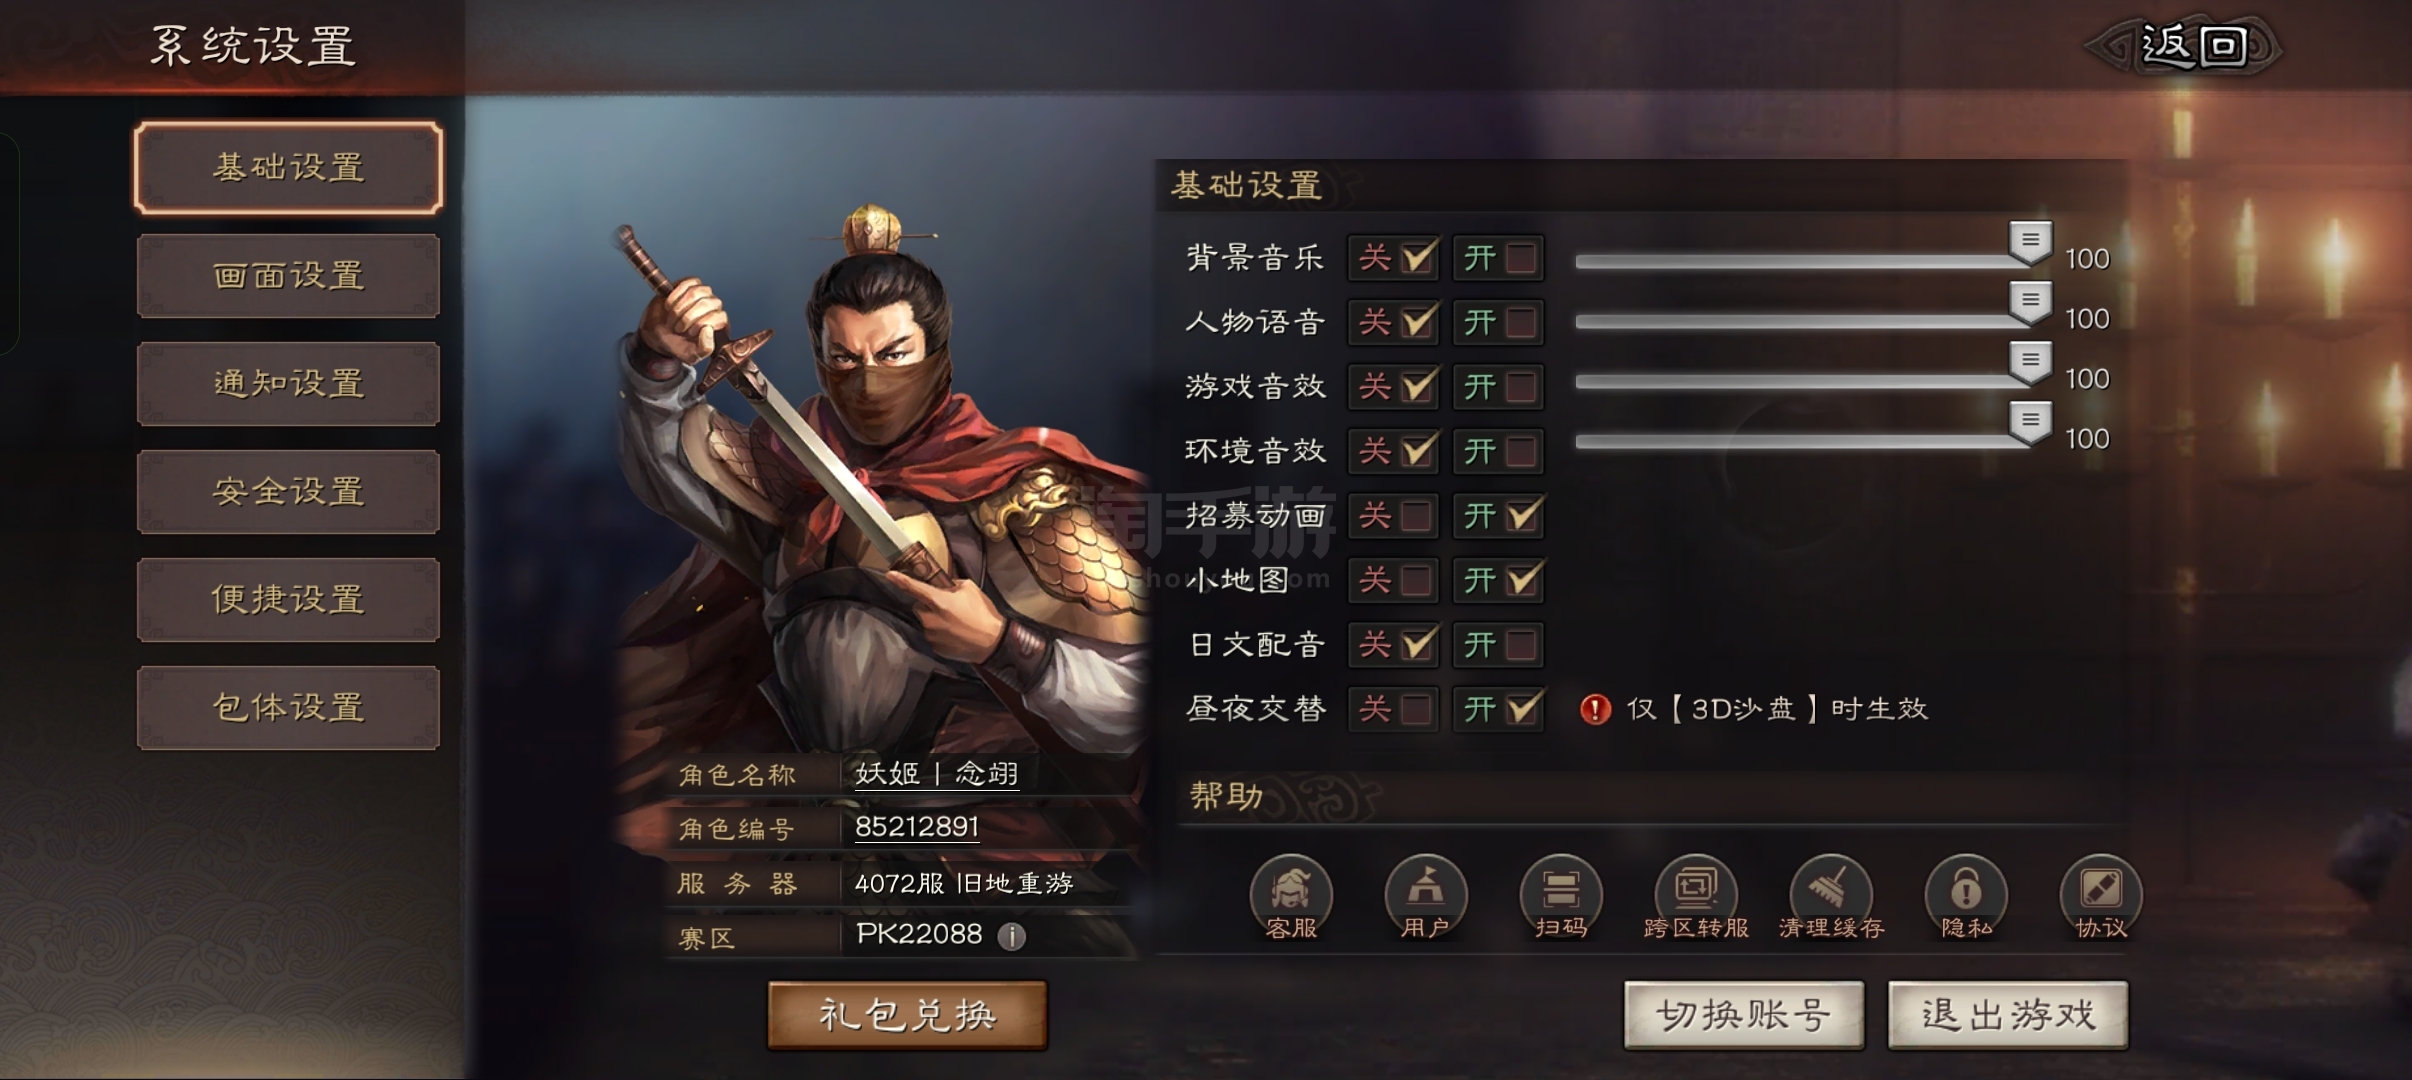Tap the info icon beside PK22088

pyautogui.click(x=1011, y=936)
